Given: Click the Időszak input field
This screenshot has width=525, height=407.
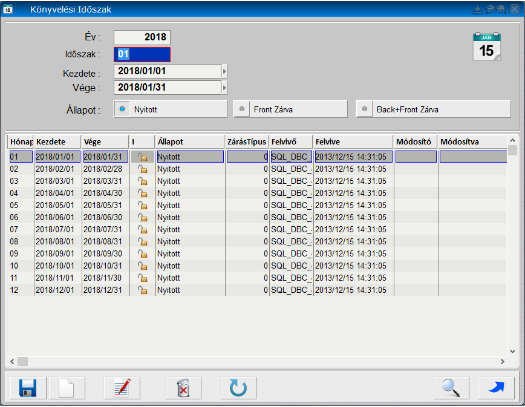Looking at the screenshot, I should [x=142, y=54].
